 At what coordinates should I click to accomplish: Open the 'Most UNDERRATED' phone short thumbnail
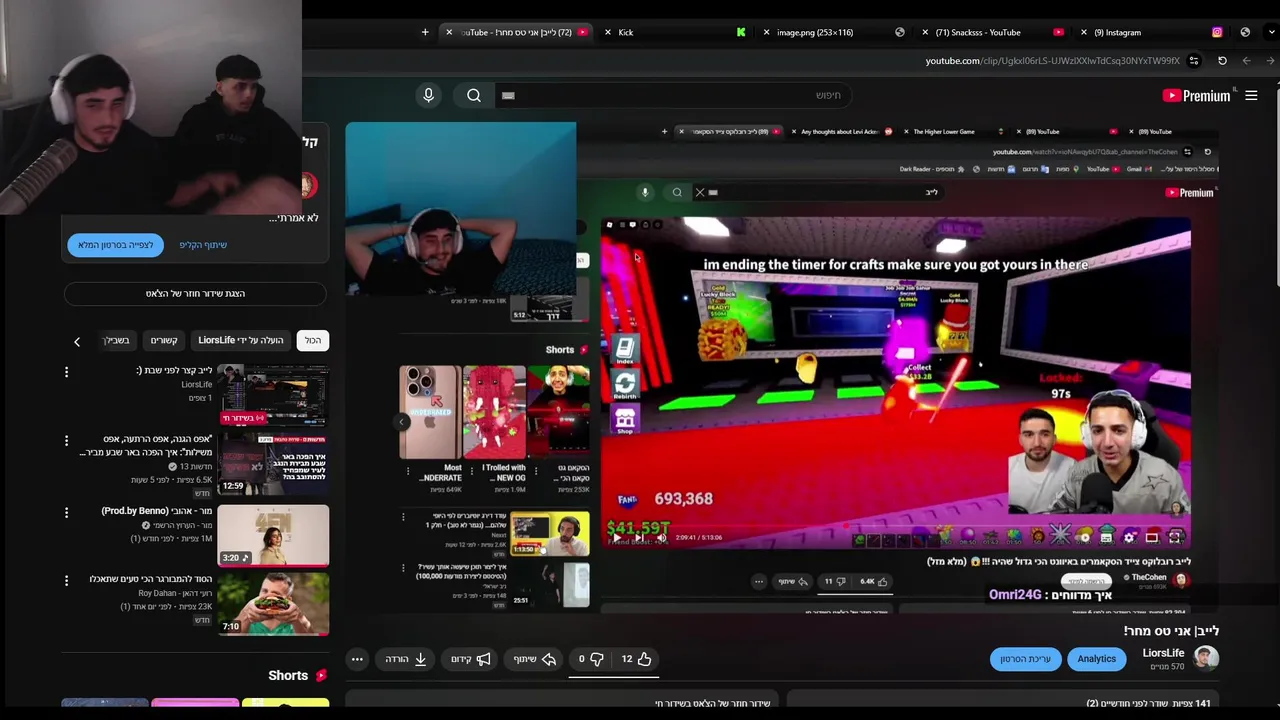(431, 412)
